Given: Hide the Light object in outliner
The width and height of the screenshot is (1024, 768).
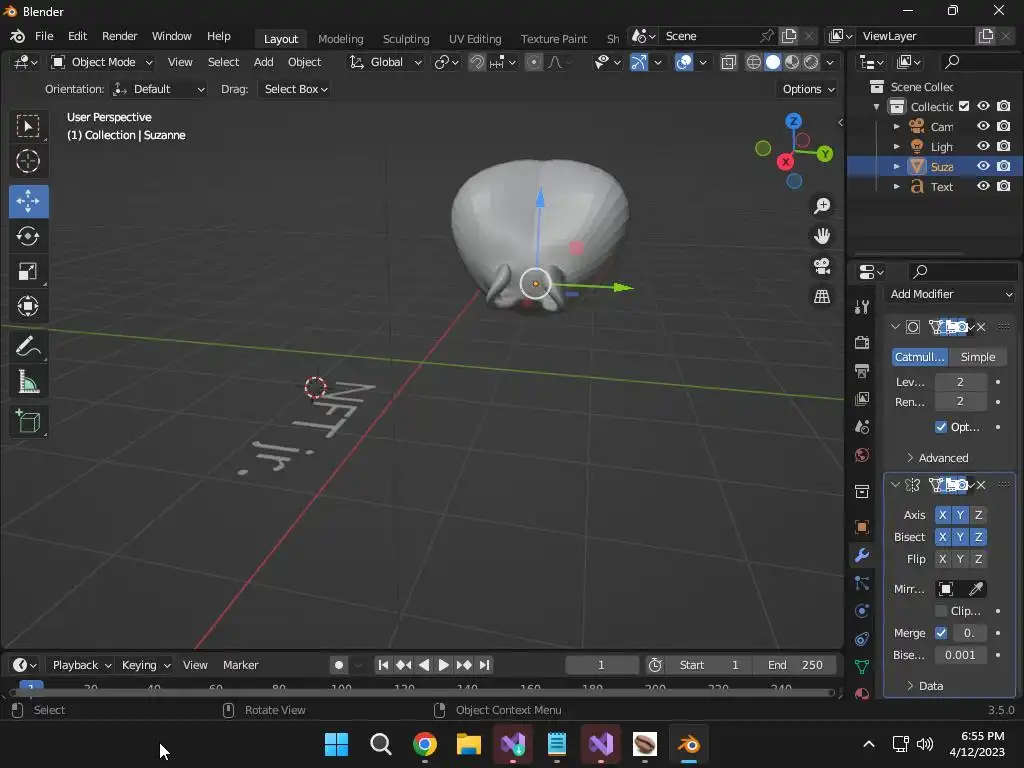Looking at the screenshot, I should (x=984, y=146).
